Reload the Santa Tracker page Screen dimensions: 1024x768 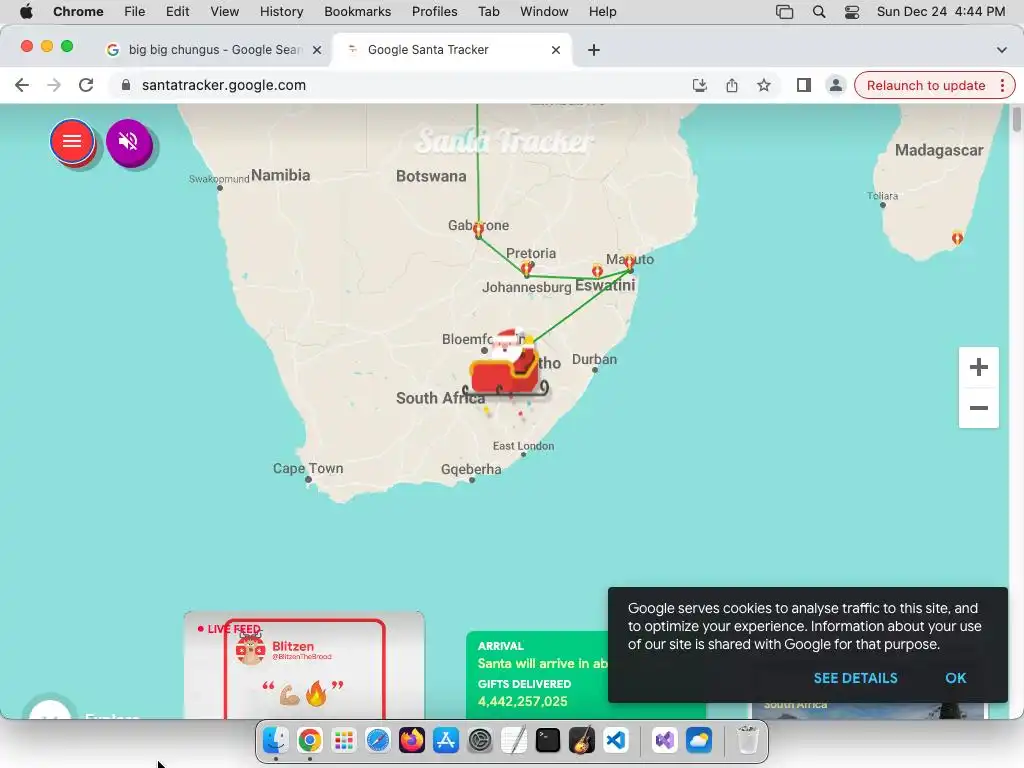click(x=86, y=86)
